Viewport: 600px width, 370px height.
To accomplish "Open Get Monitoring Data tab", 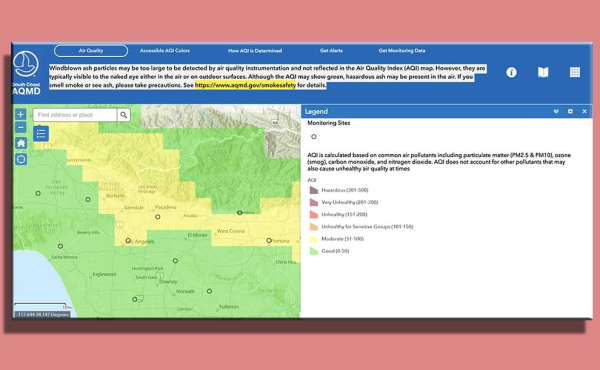I will 402,51.
